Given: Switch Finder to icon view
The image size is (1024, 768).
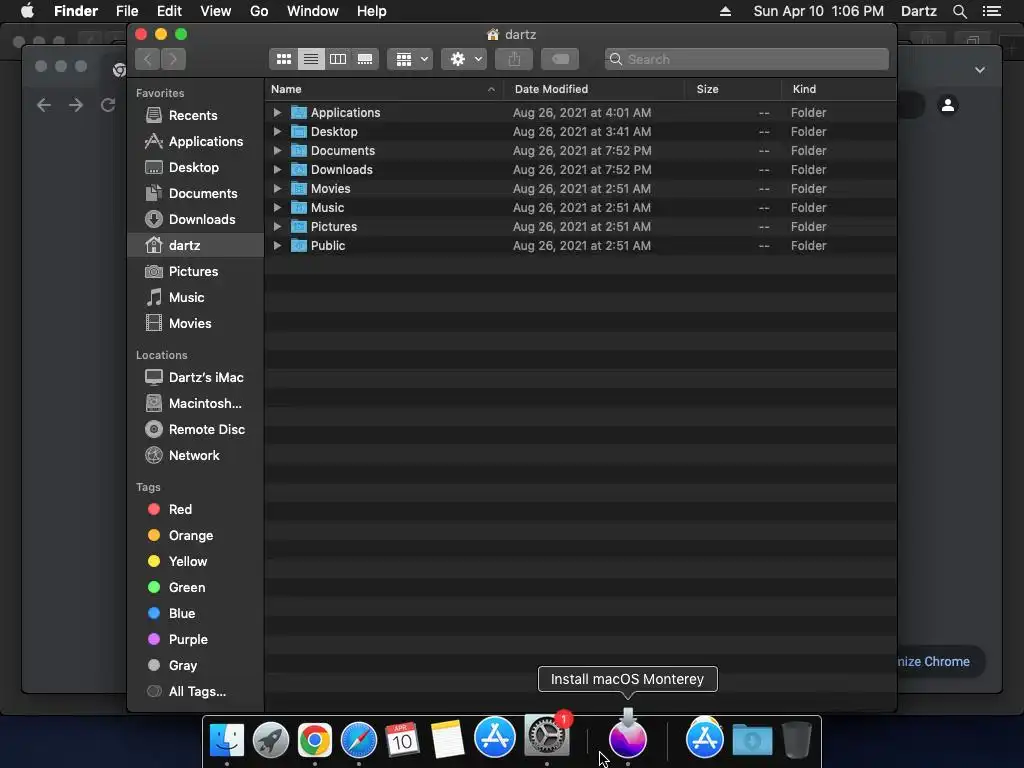Looking at the screenshot, I should [x=283, y=59].
